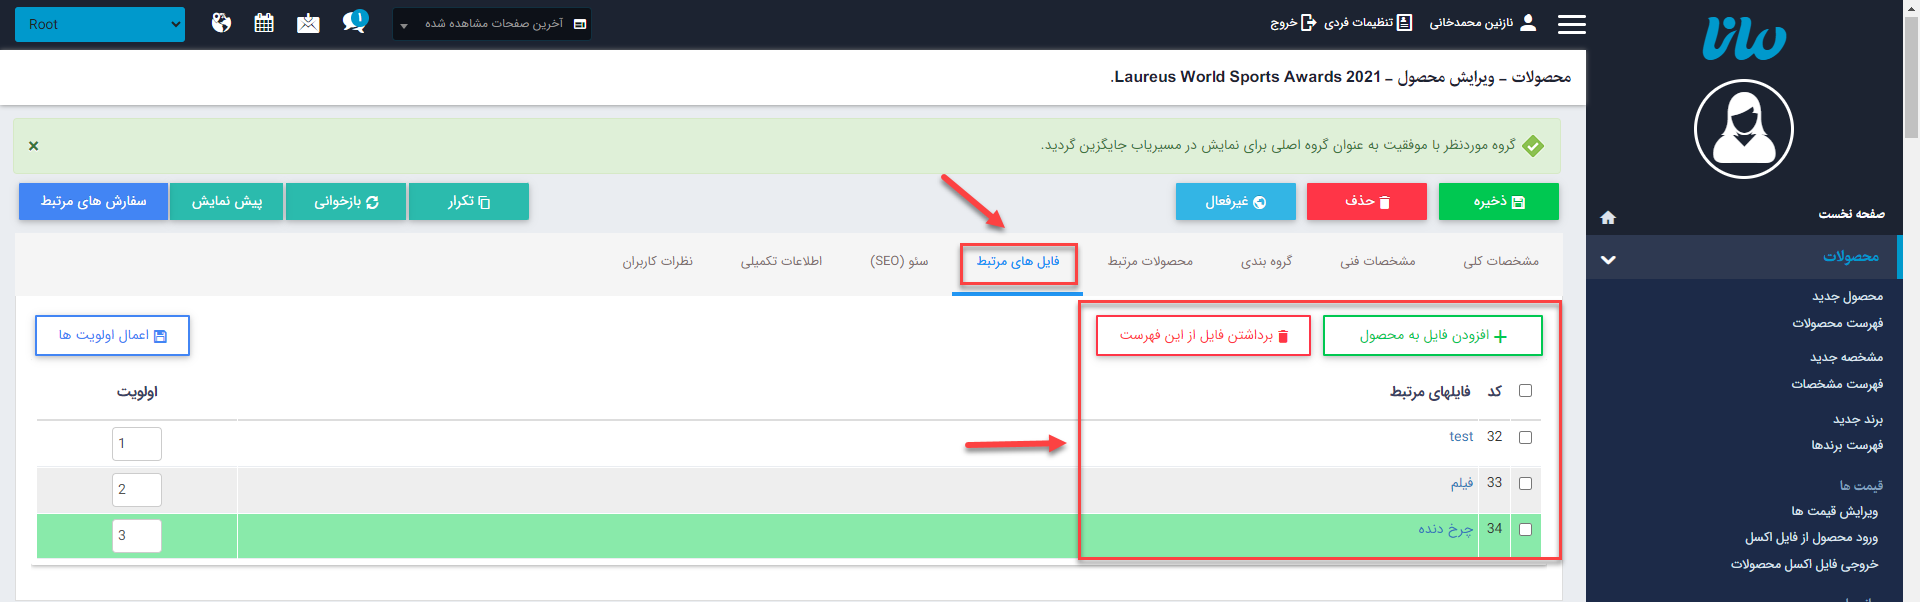The width and height of the screenshot is (1920, 602).
Task: Focus priority field showing 3
Action: click(x=137, y=536)
